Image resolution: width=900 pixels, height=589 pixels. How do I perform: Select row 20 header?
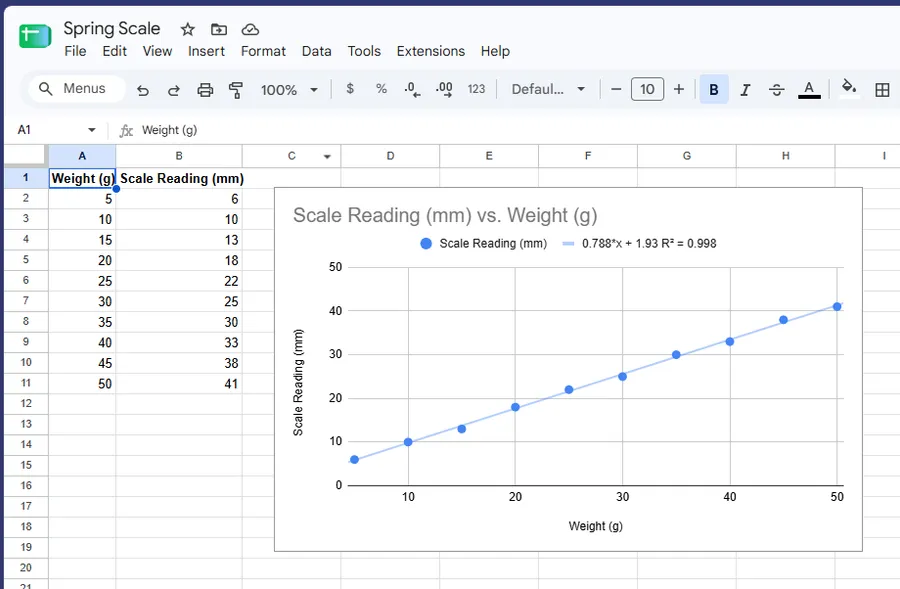pyautogui.click(x=26, y=568)
